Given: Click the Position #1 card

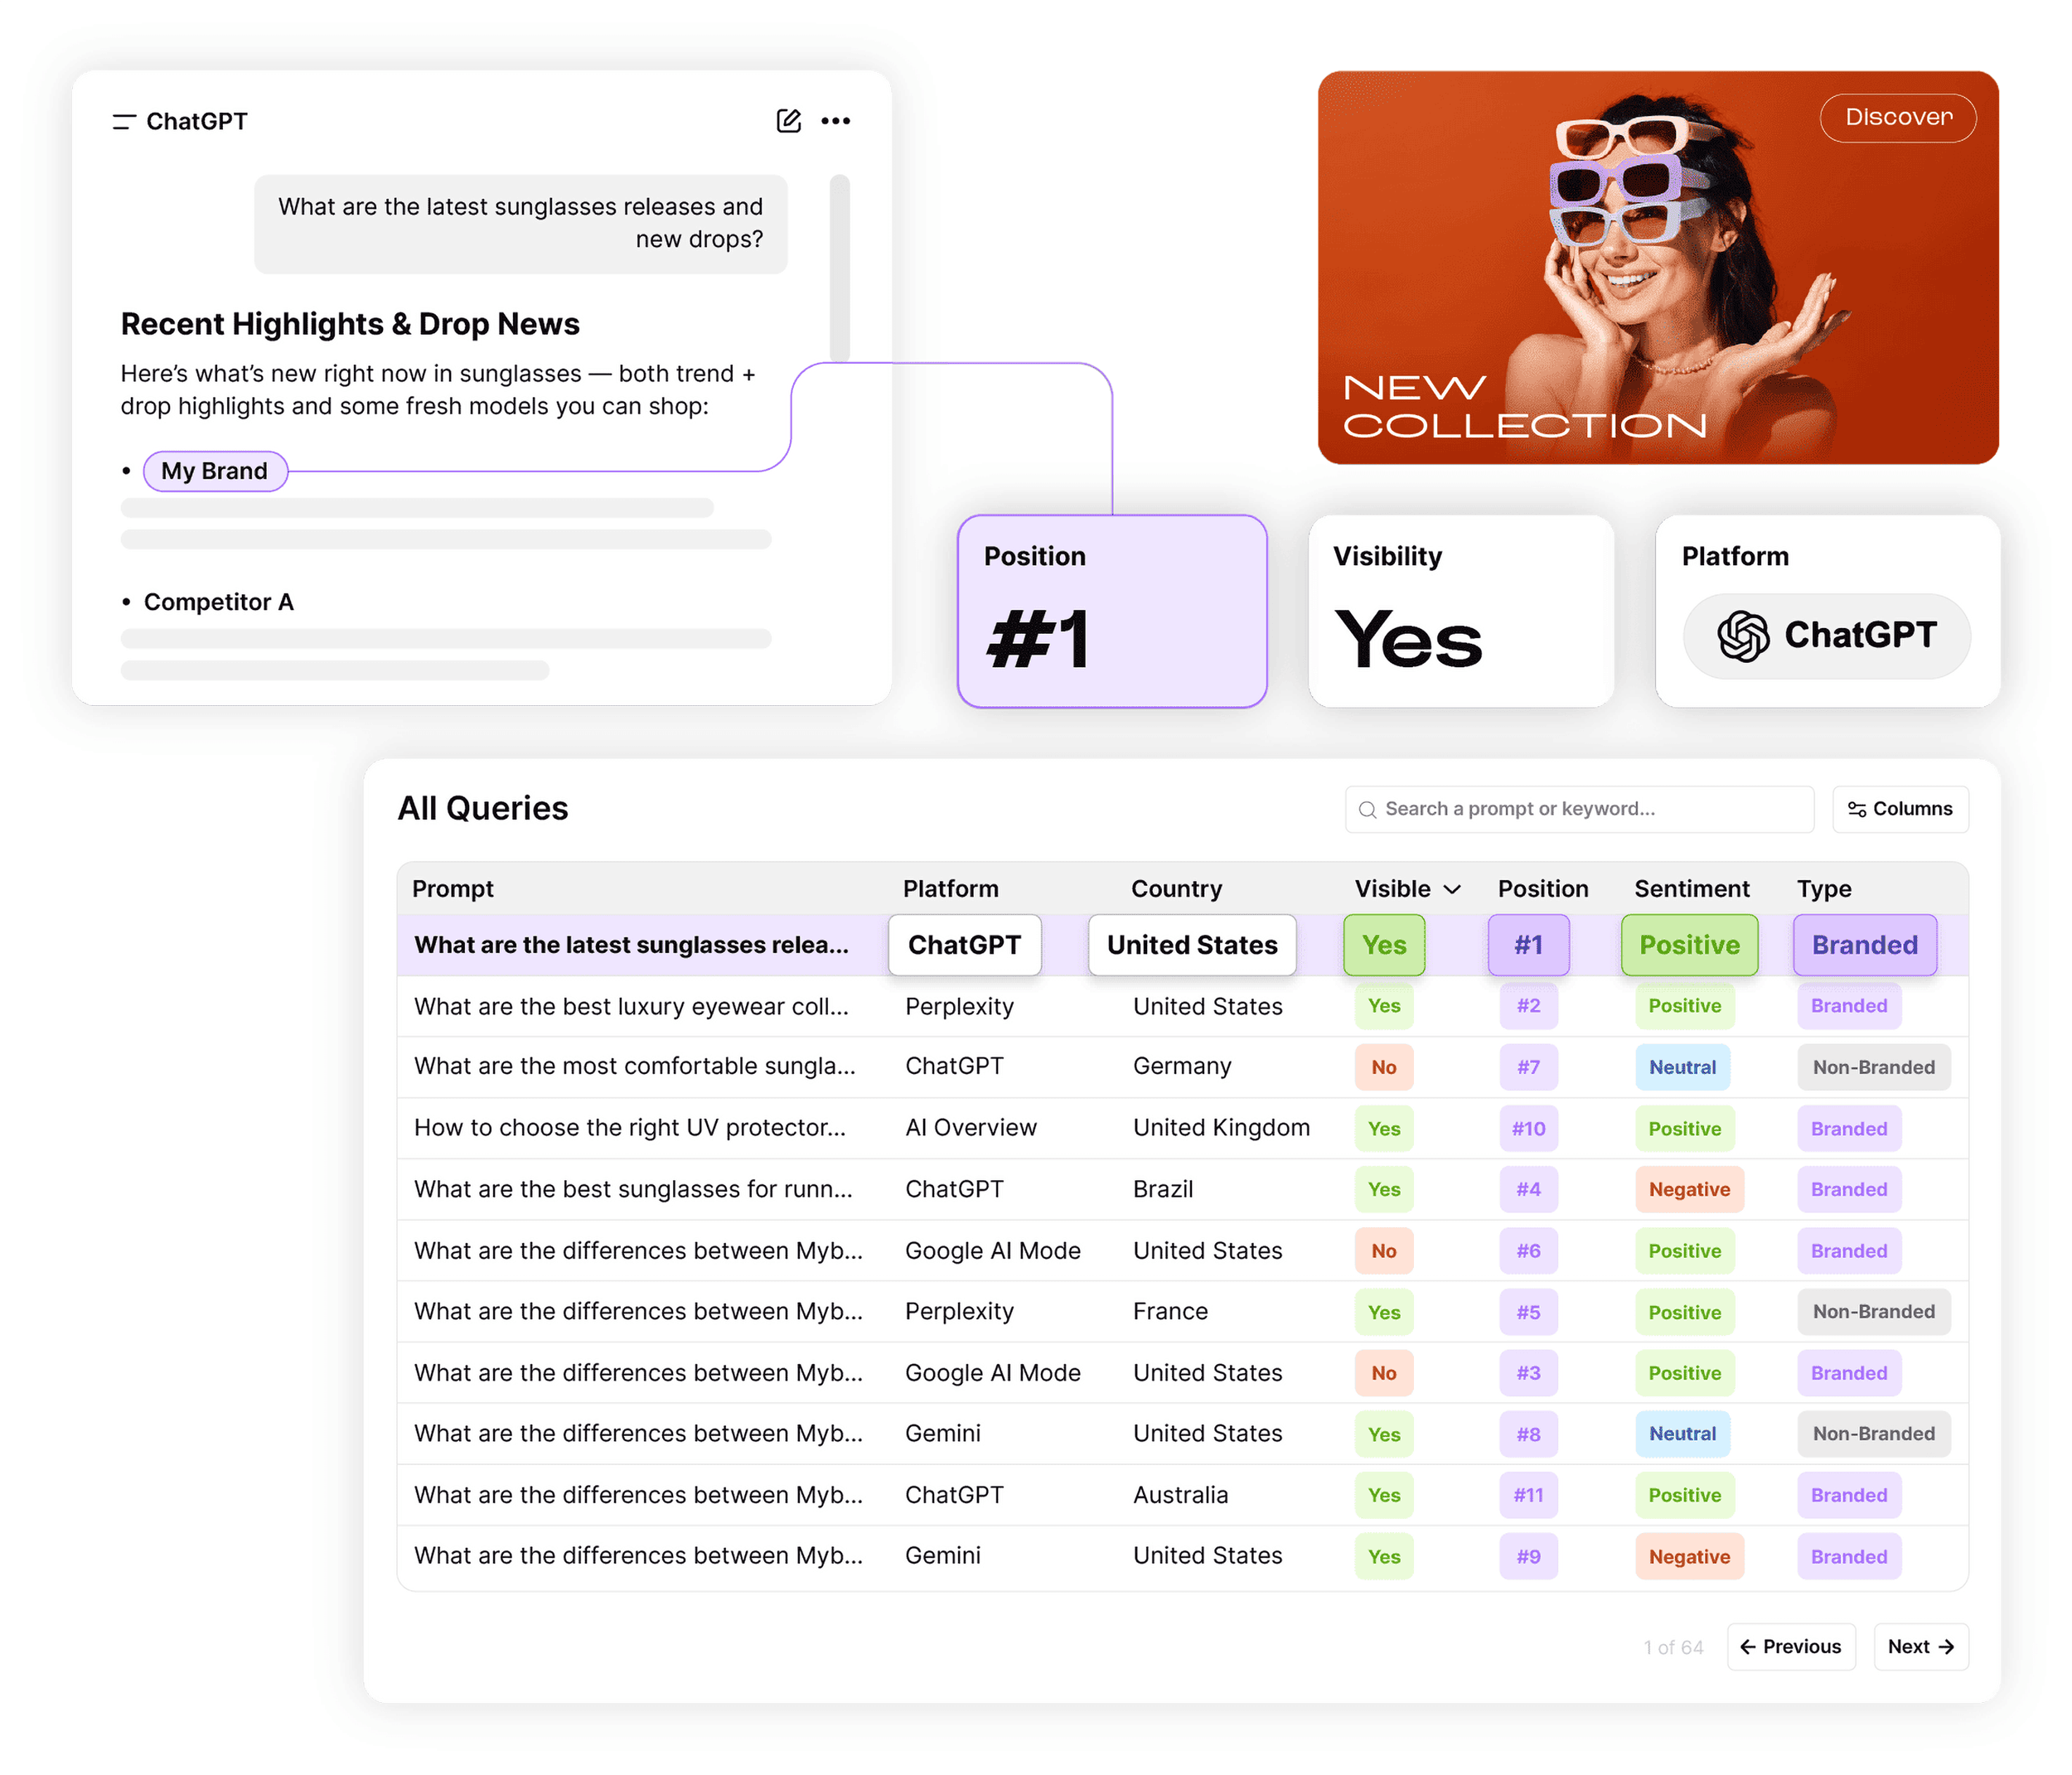Looking at the screenshot, I should 1111,611.
